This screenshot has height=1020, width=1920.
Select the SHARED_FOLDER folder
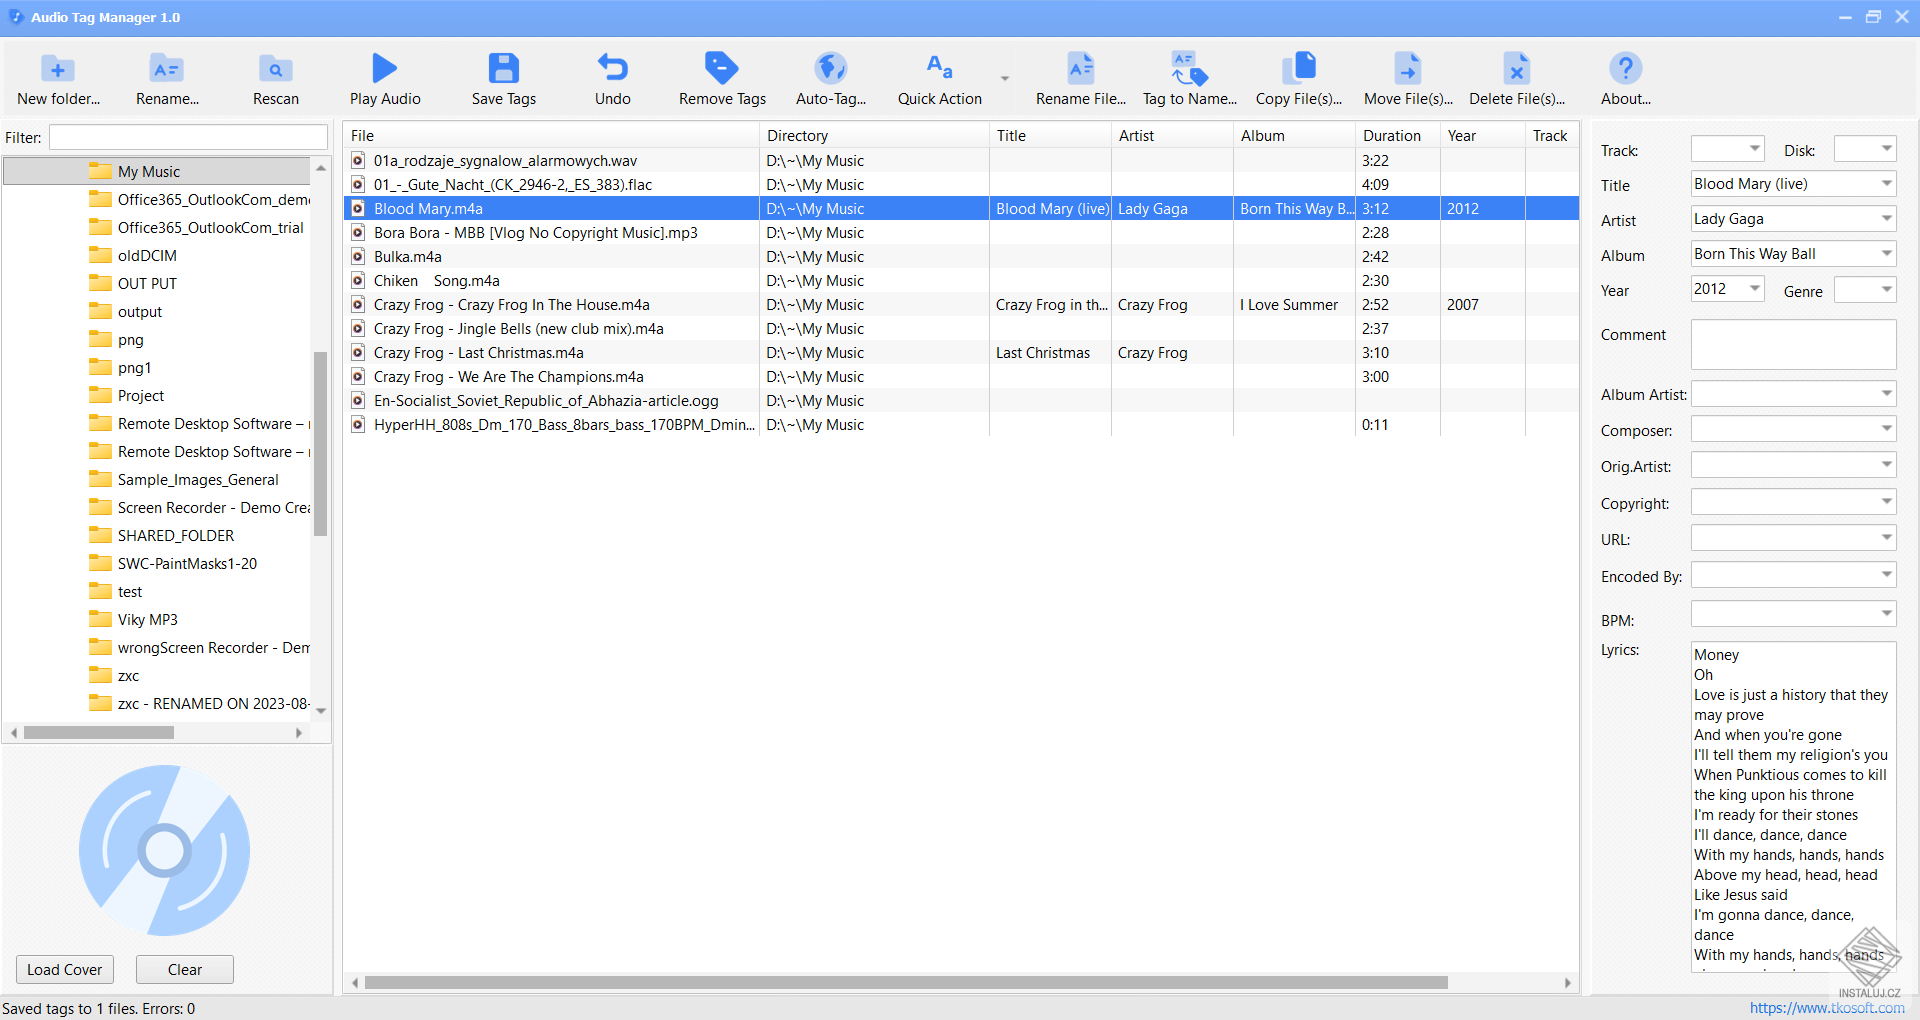coord(176,535)
